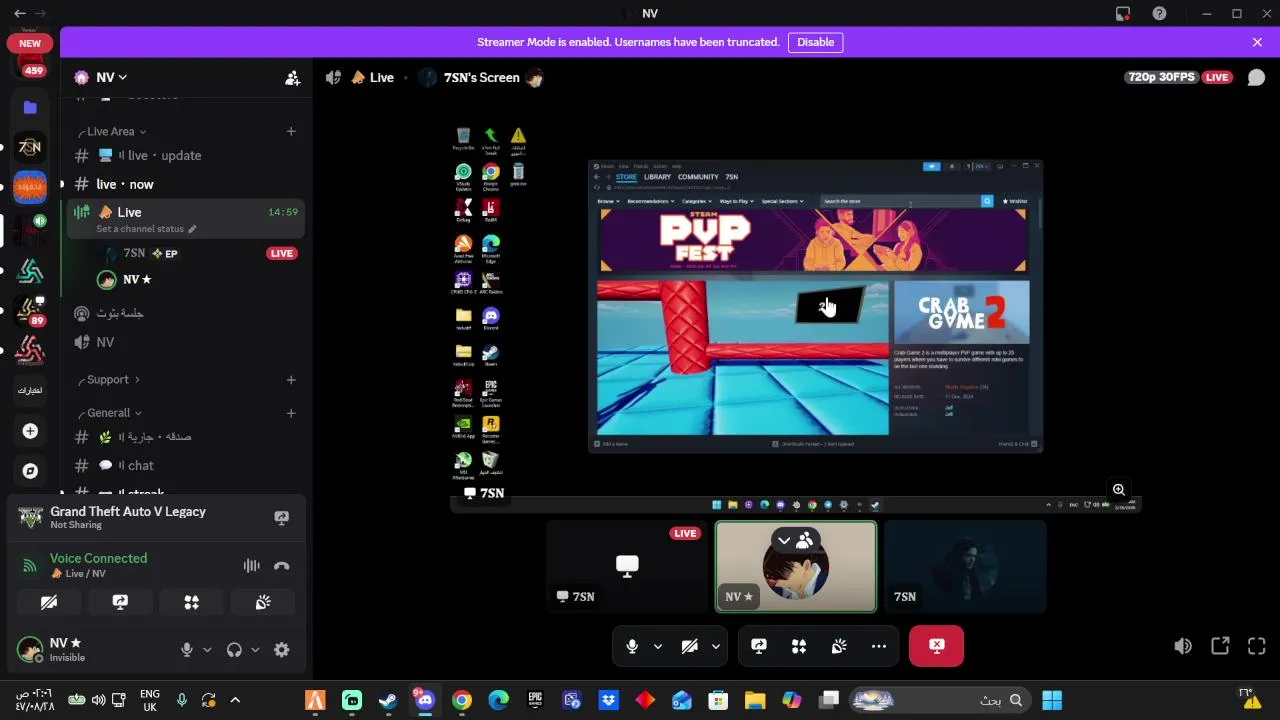Click the speaker icon left of Live header
The width and height of the screenshot is (1280, 720).
(x=333, y=78)
